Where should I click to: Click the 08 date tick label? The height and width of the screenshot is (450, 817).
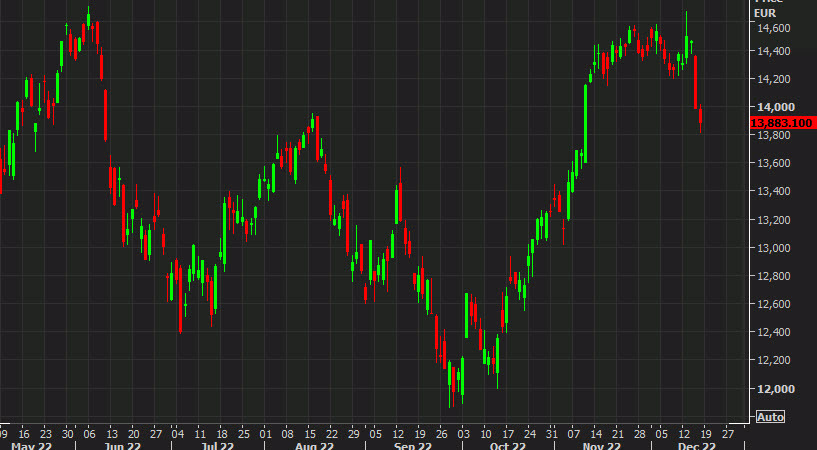click(x=288, y=434)
